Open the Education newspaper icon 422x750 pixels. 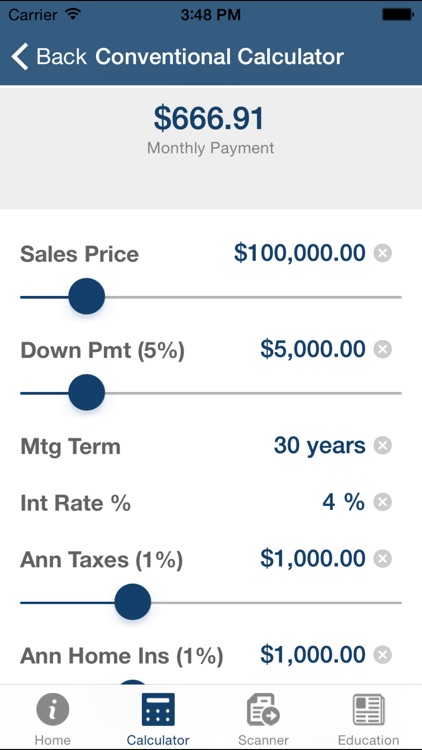368,710
